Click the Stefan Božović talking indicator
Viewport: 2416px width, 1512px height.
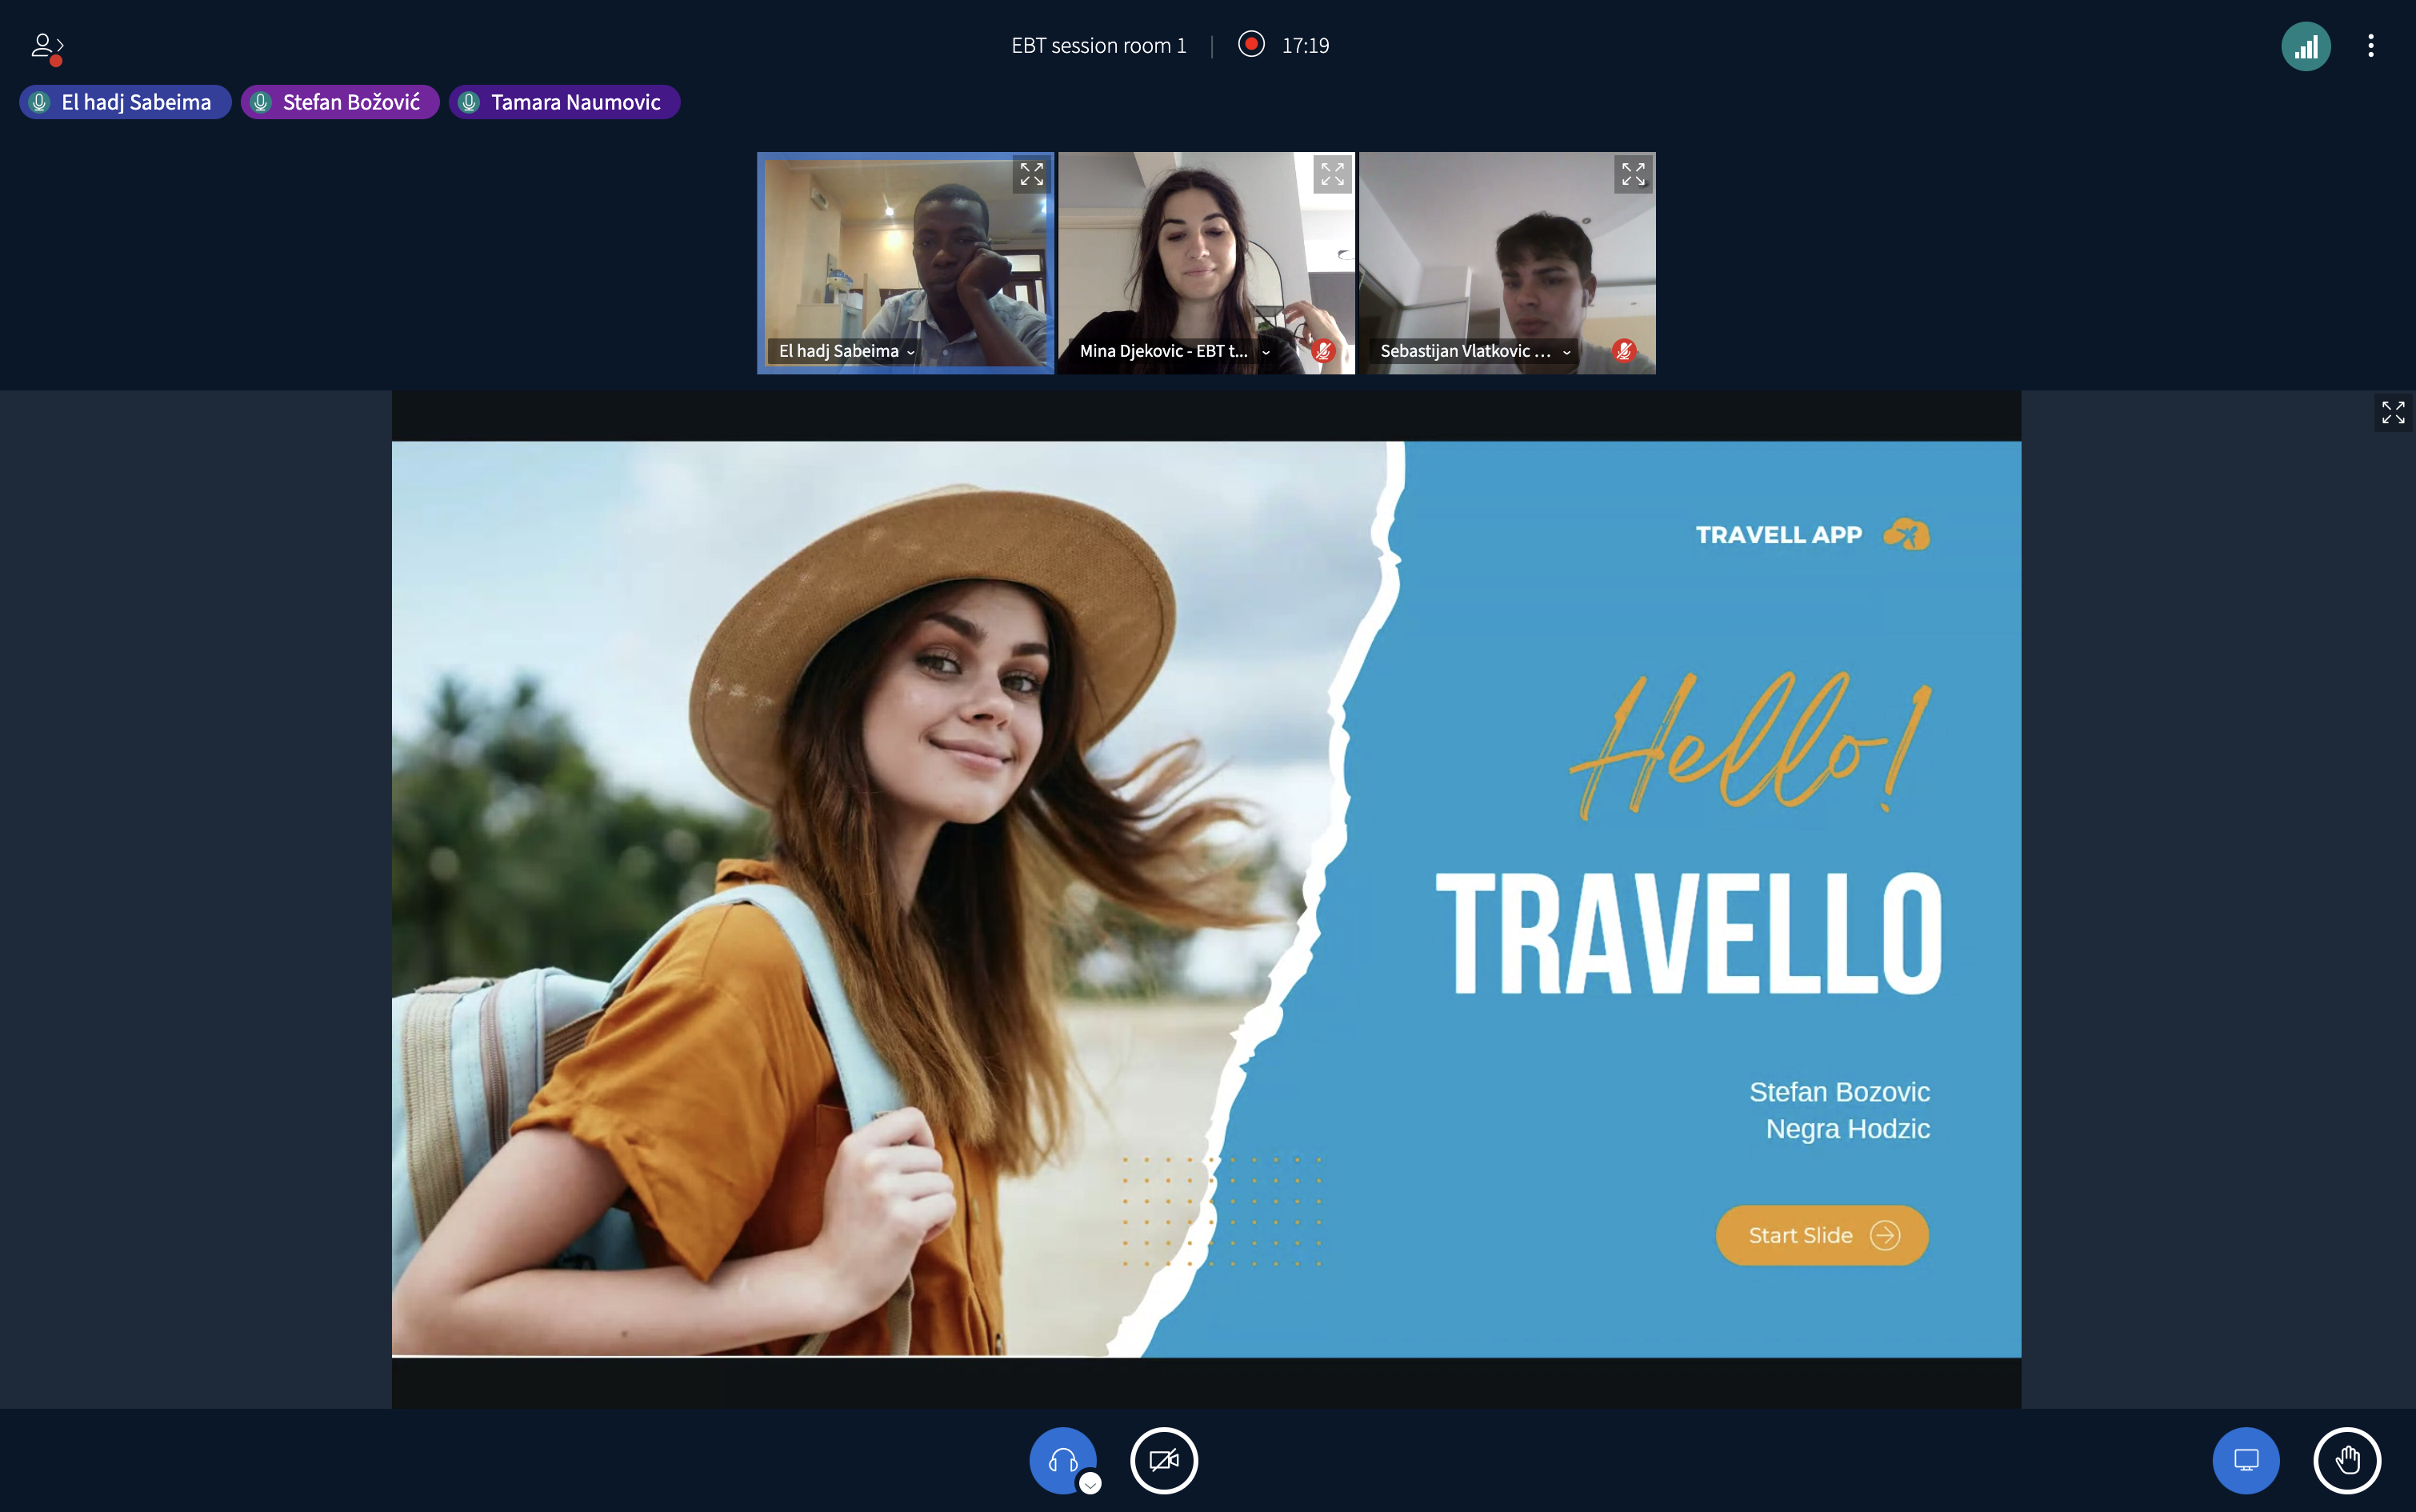(x=339, y=102)
